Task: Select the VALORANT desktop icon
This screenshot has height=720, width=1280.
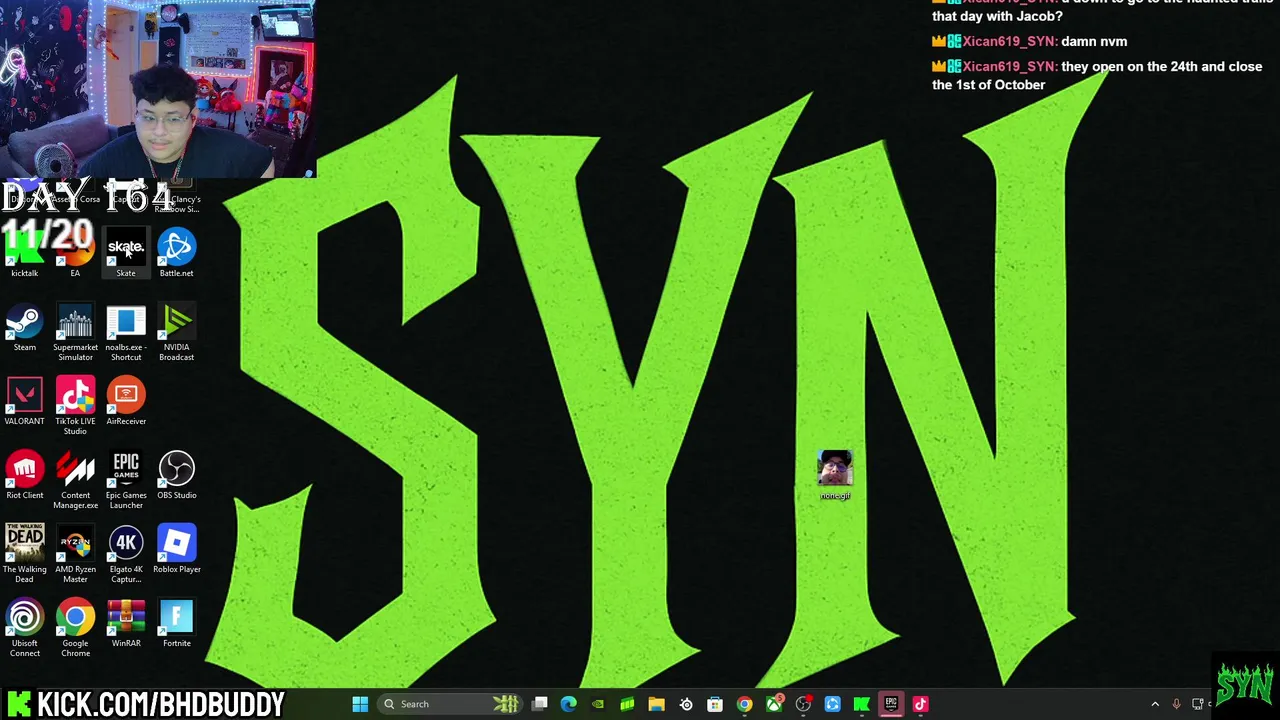Action: click(24, 402)
